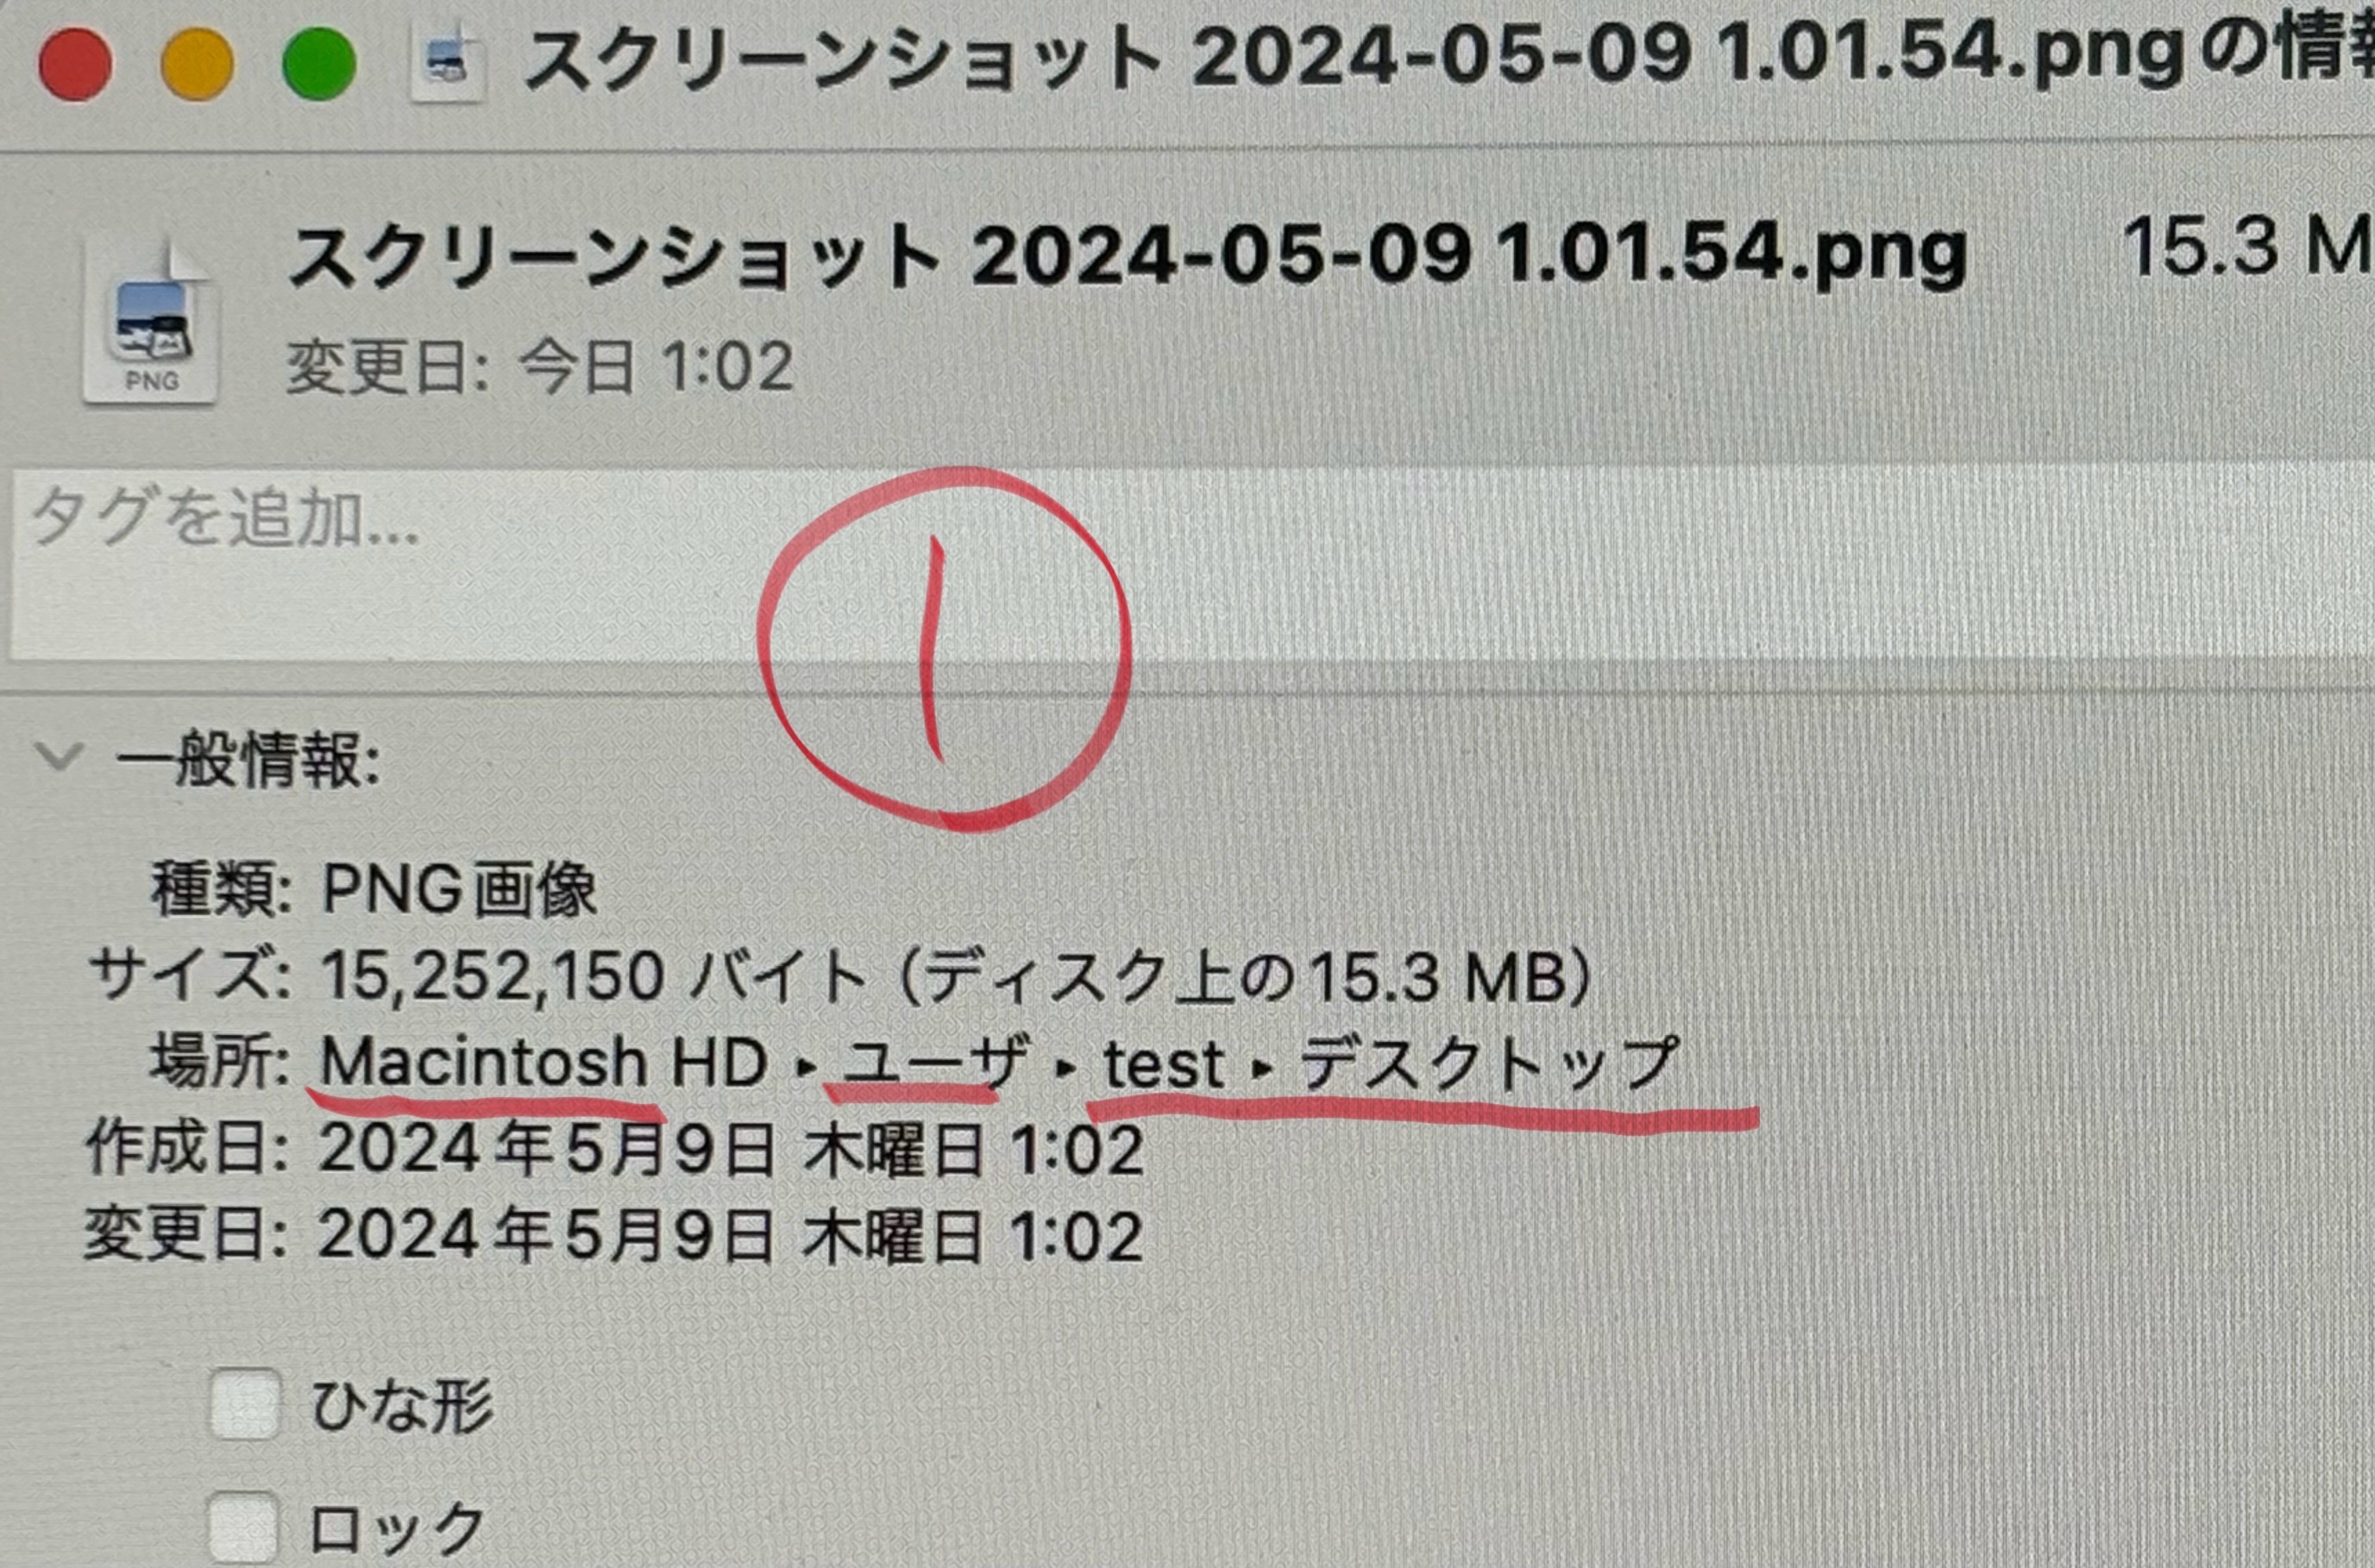The height and width of the screenshot is (1568, 2375).
Task: Toggle the ロック checkbox
Action: click(x=243, y=1526)
